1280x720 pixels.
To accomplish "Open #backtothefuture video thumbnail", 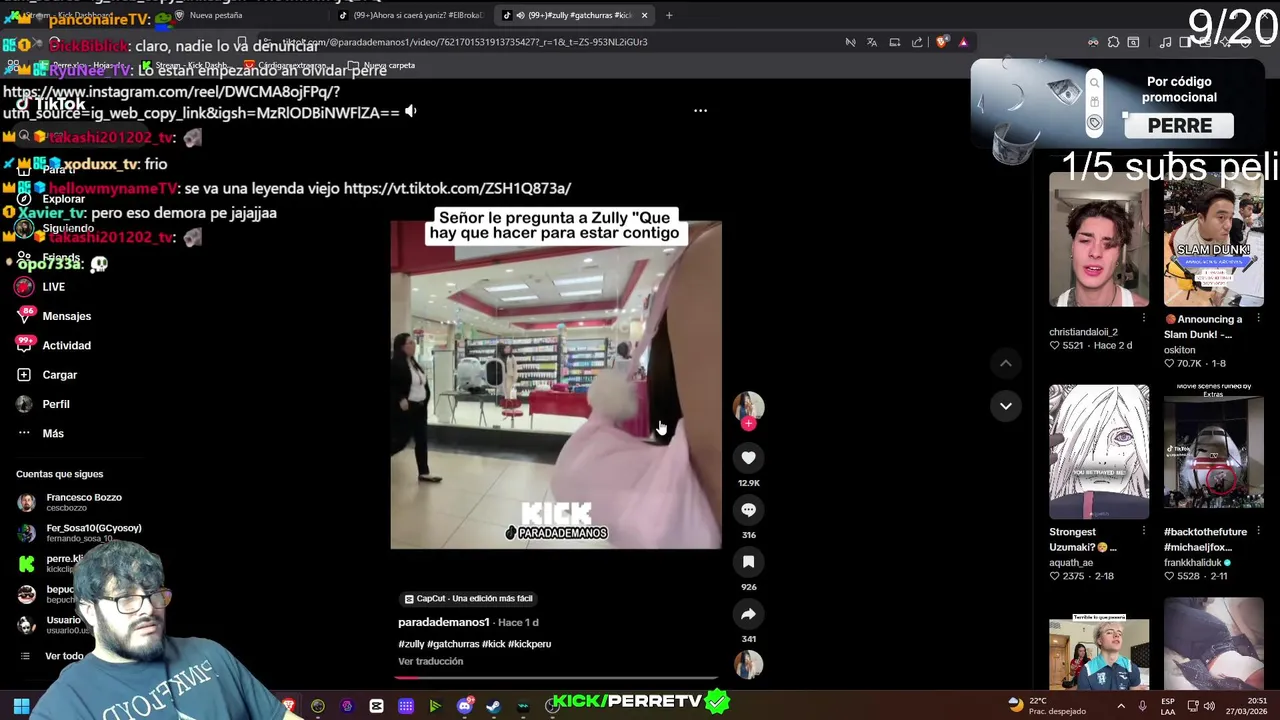I will [x=1213, y=452].
